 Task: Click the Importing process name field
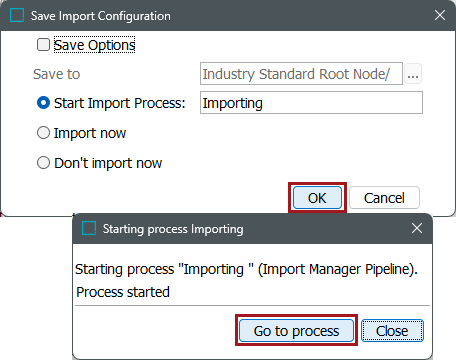coord(311,103)
